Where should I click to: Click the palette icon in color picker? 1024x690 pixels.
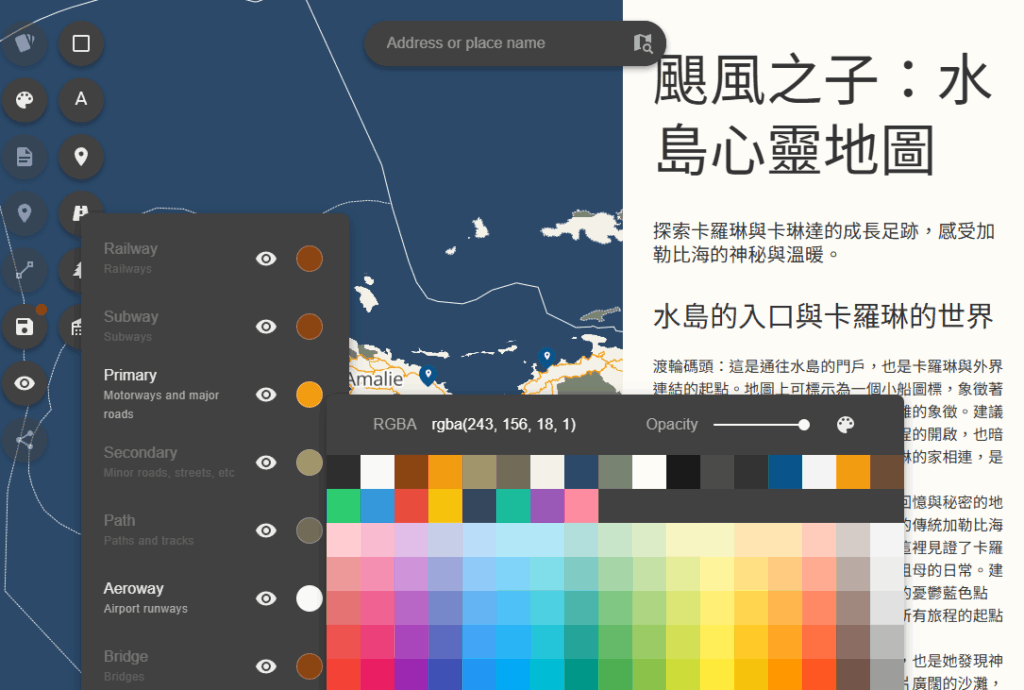click(x=845, y=425)
